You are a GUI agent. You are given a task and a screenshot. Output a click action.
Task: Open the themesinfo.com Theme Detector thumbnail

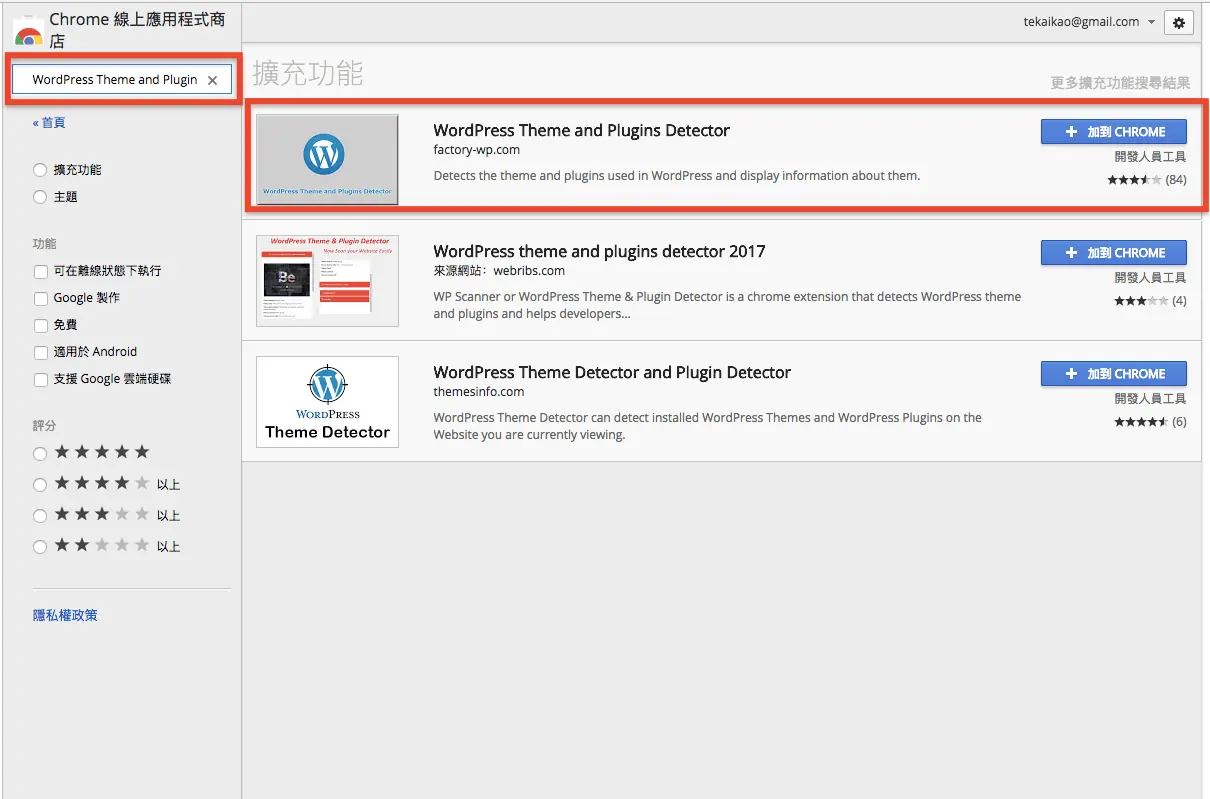[x=327, y=402]
